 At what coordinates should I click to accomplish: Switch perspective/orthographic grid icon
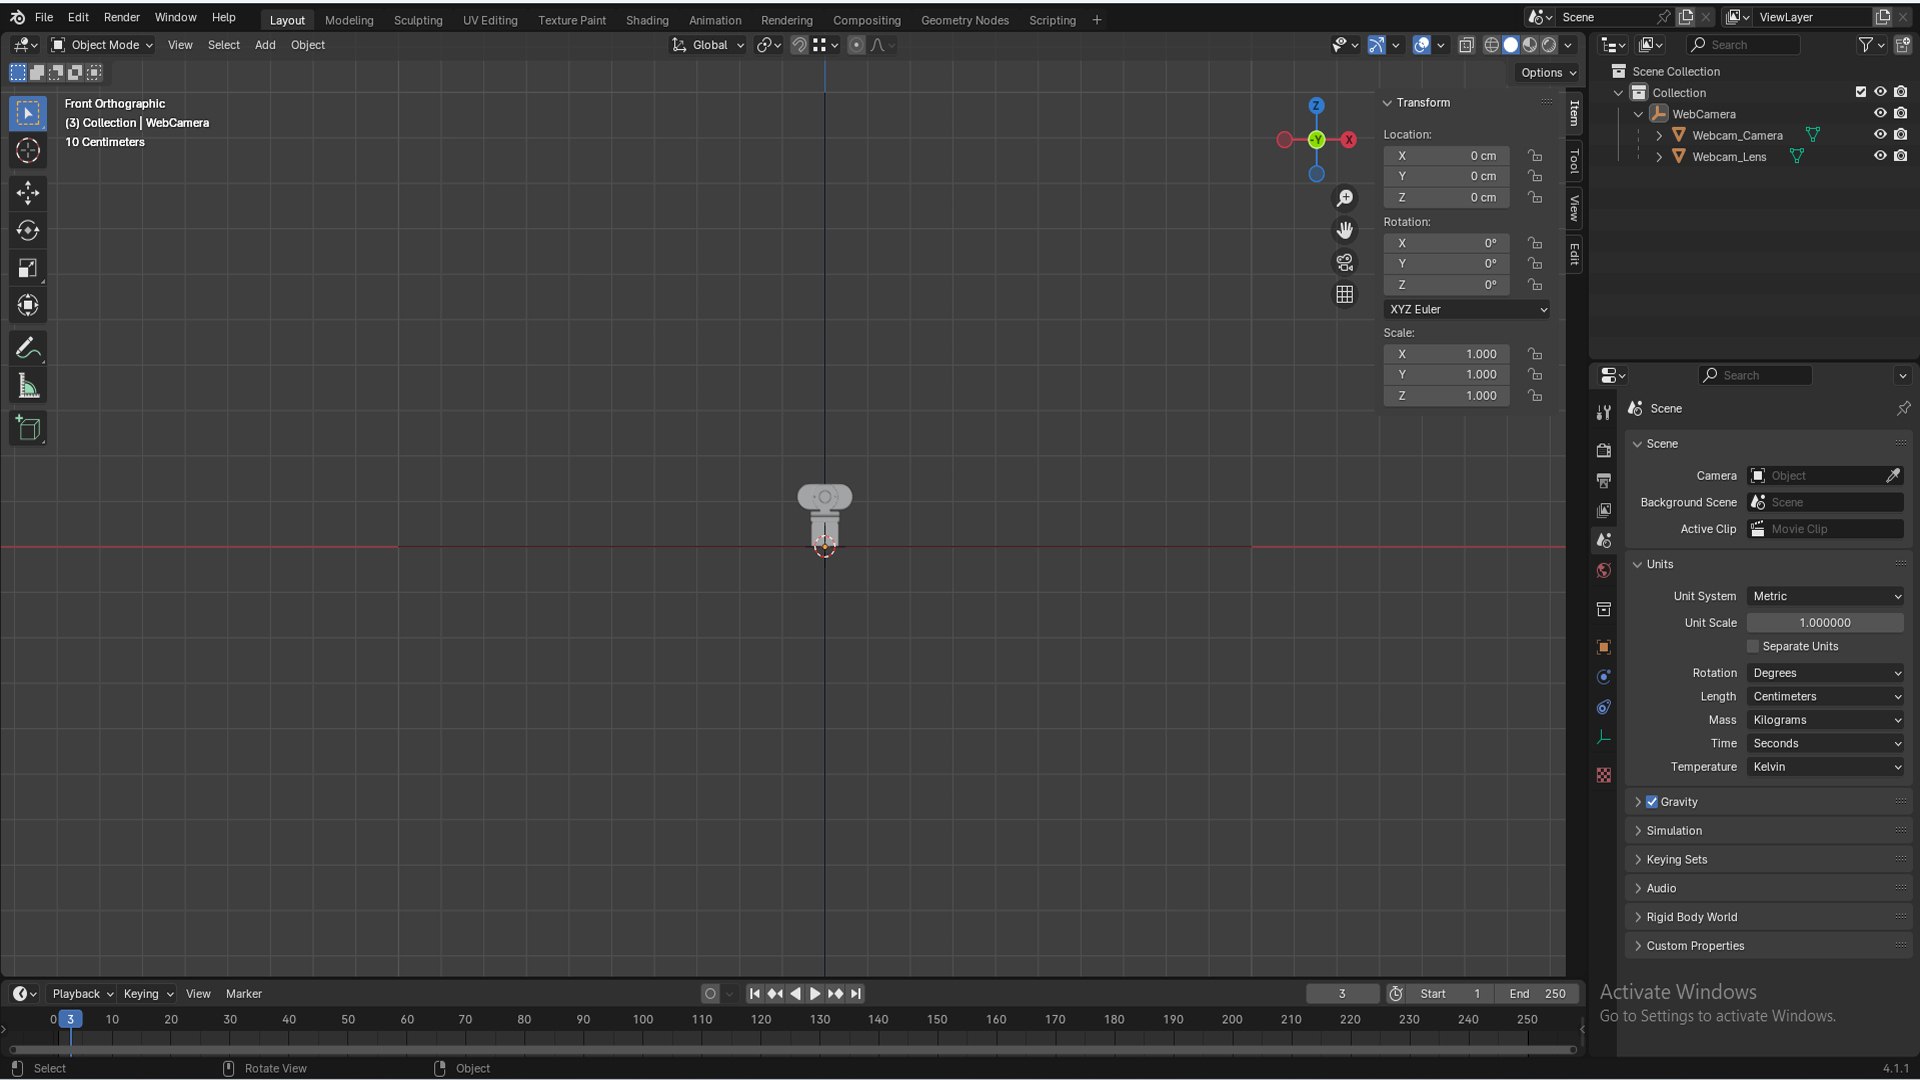click(1345, 294)
